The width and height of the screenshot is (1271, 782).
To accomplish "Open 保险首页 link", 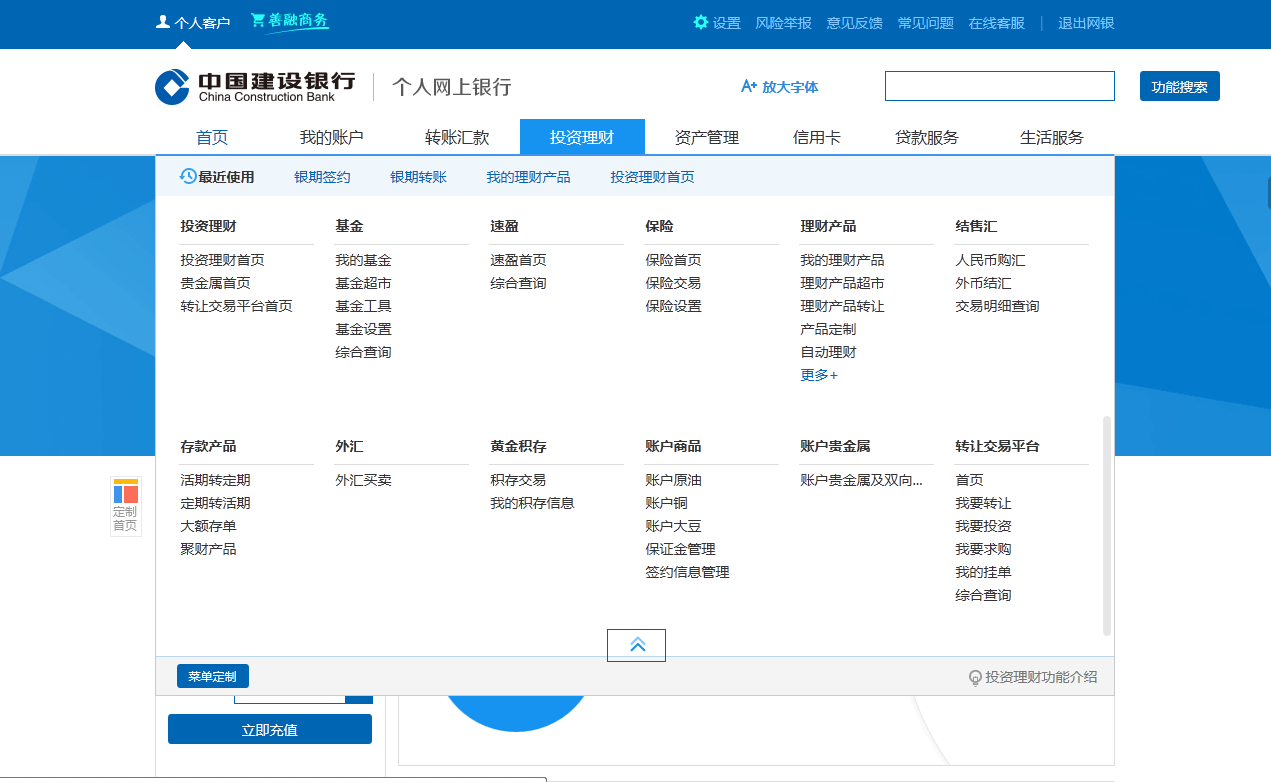I will point(673,260).
